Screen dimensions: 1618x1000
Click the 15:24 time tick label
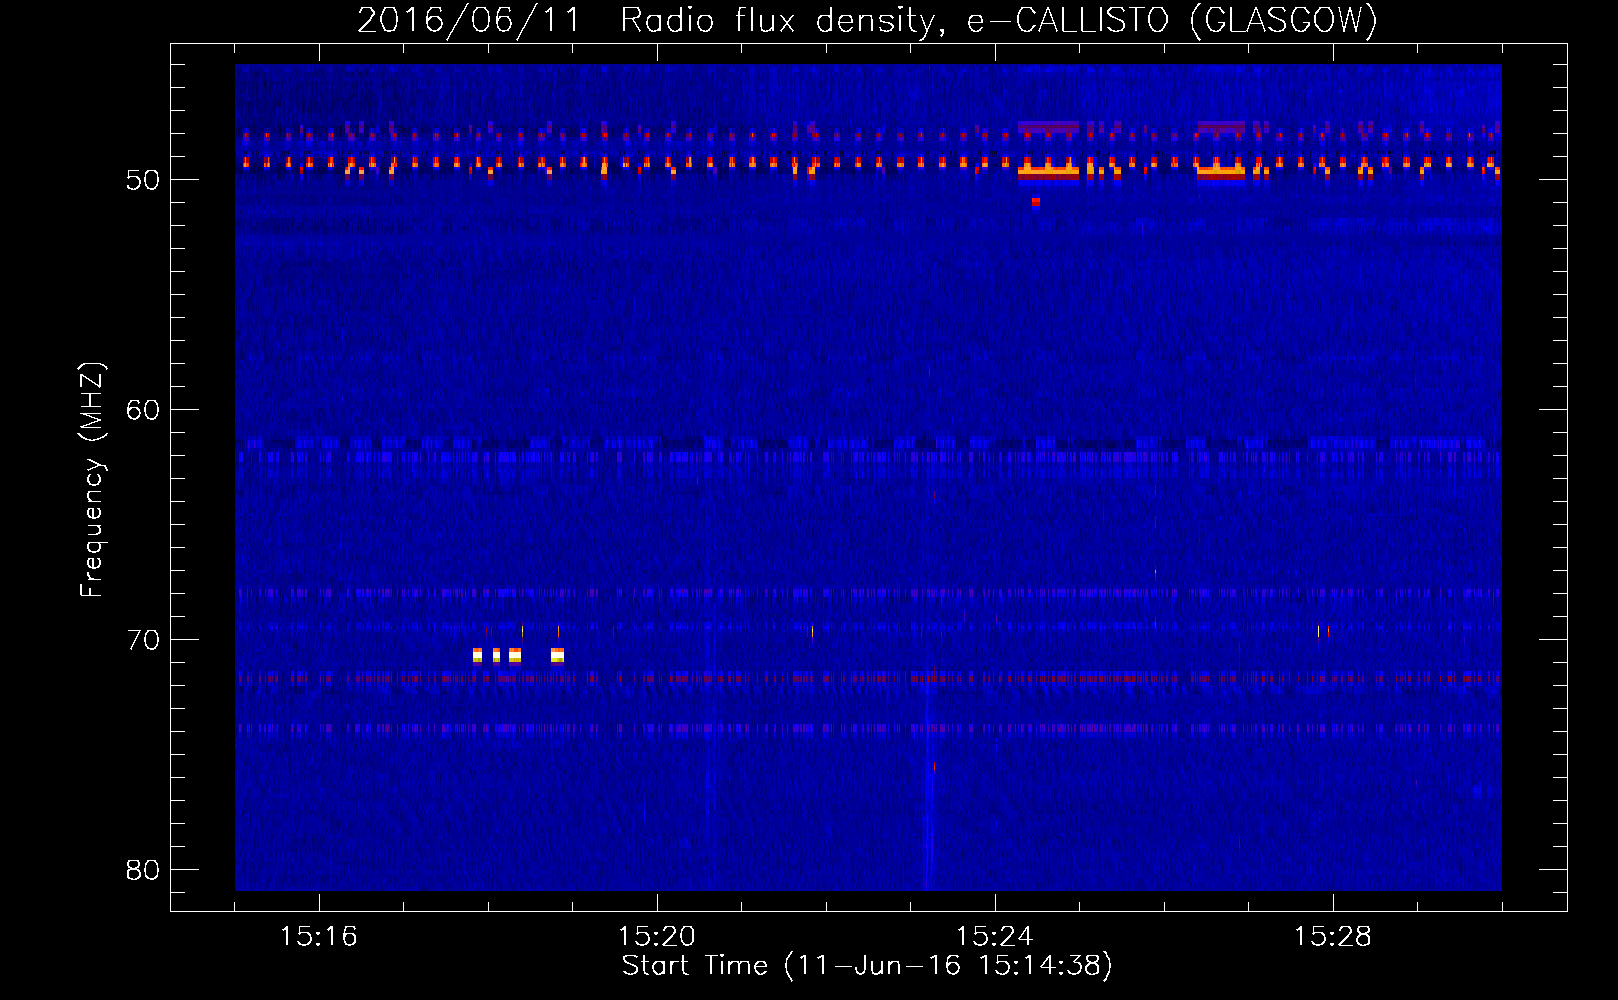(995, 936)
